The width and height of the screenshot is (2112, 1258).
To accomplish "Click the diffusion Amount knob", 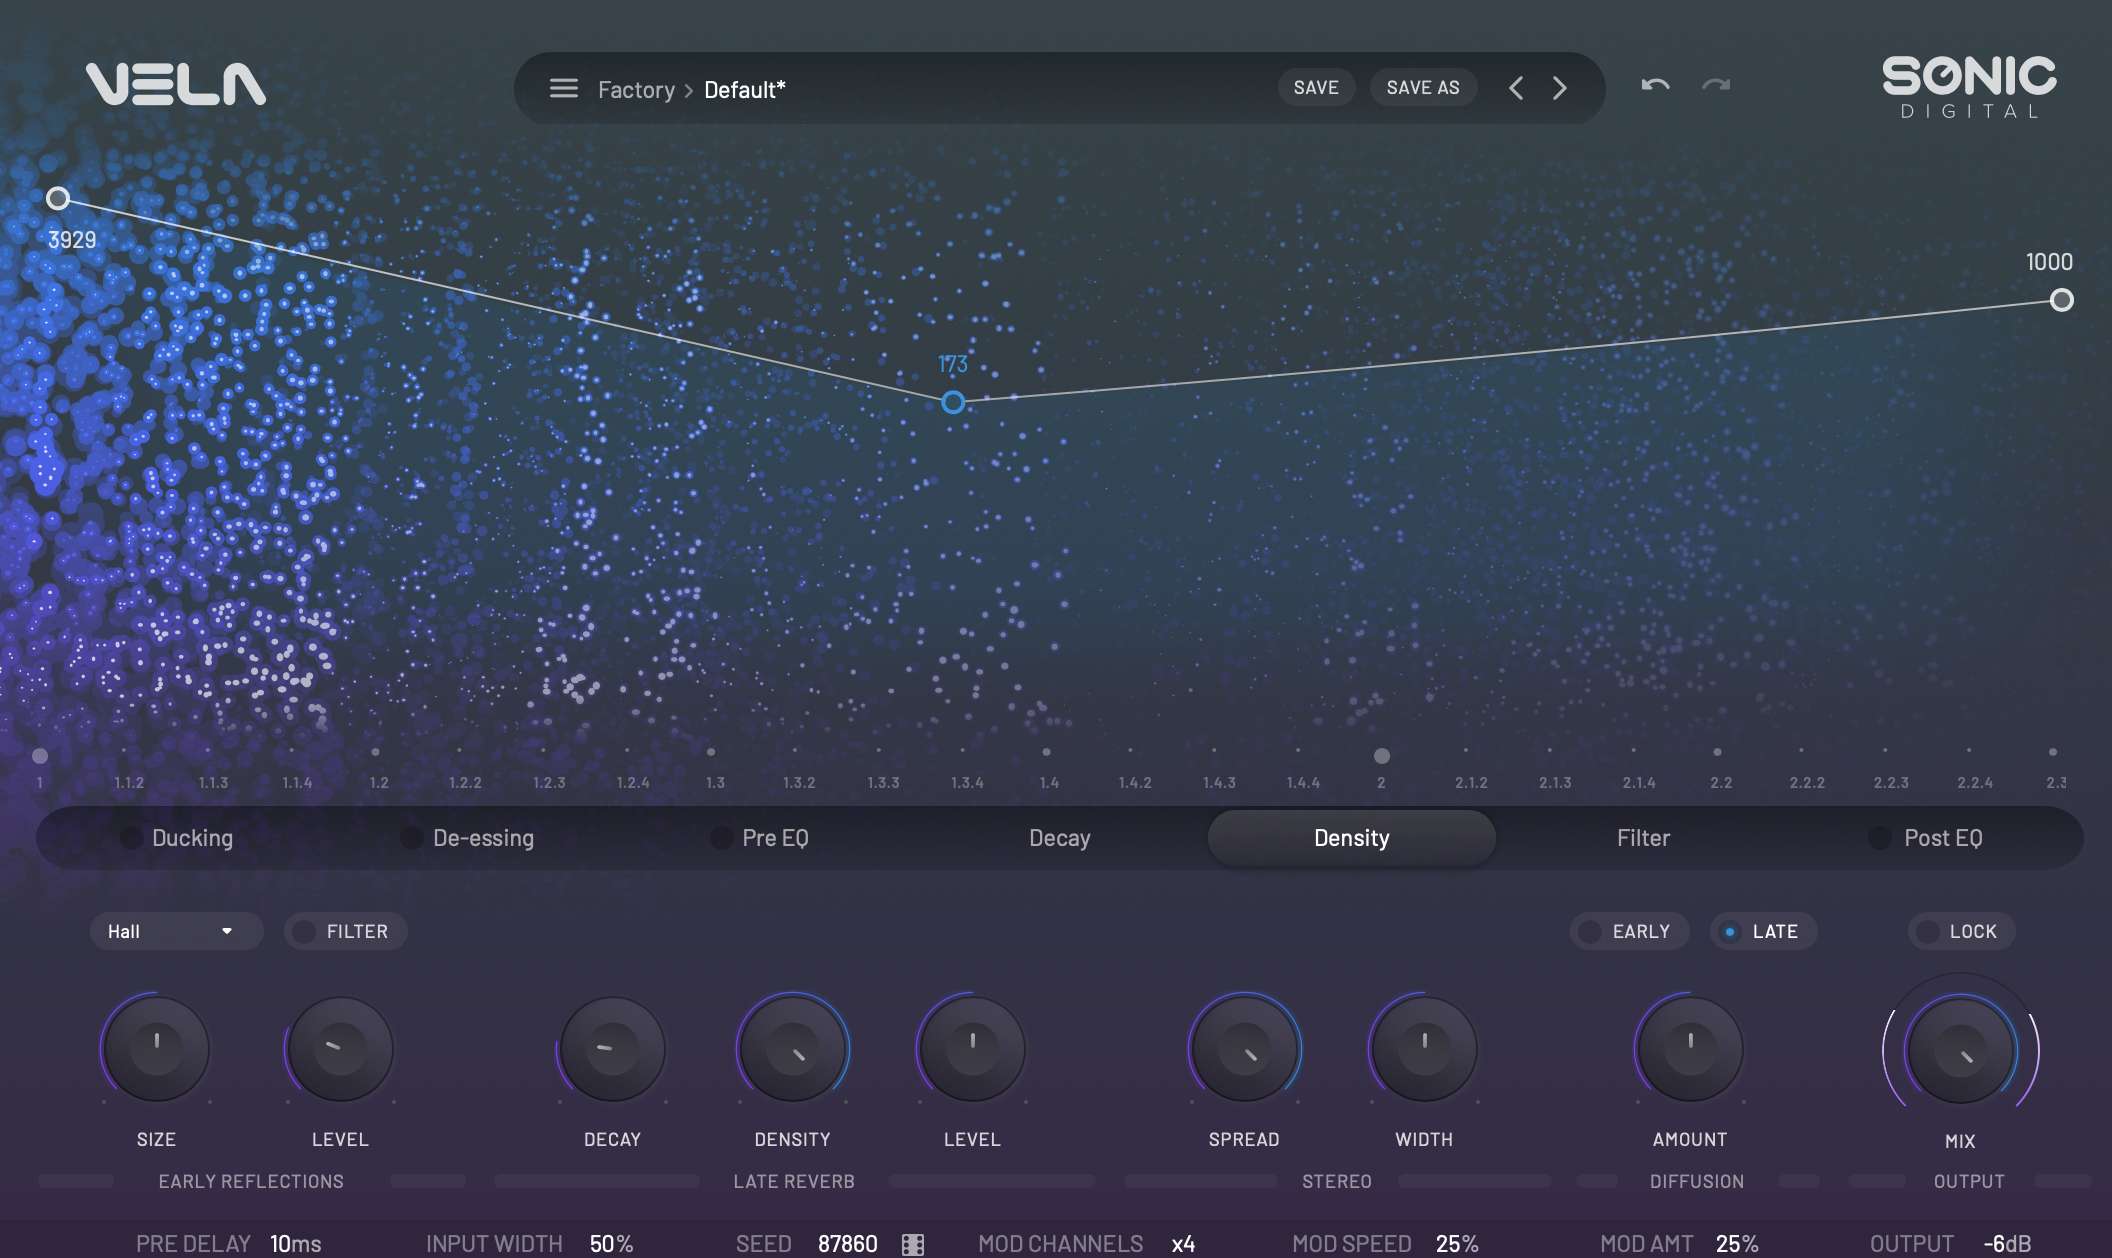I will tap(1690, 1049).
